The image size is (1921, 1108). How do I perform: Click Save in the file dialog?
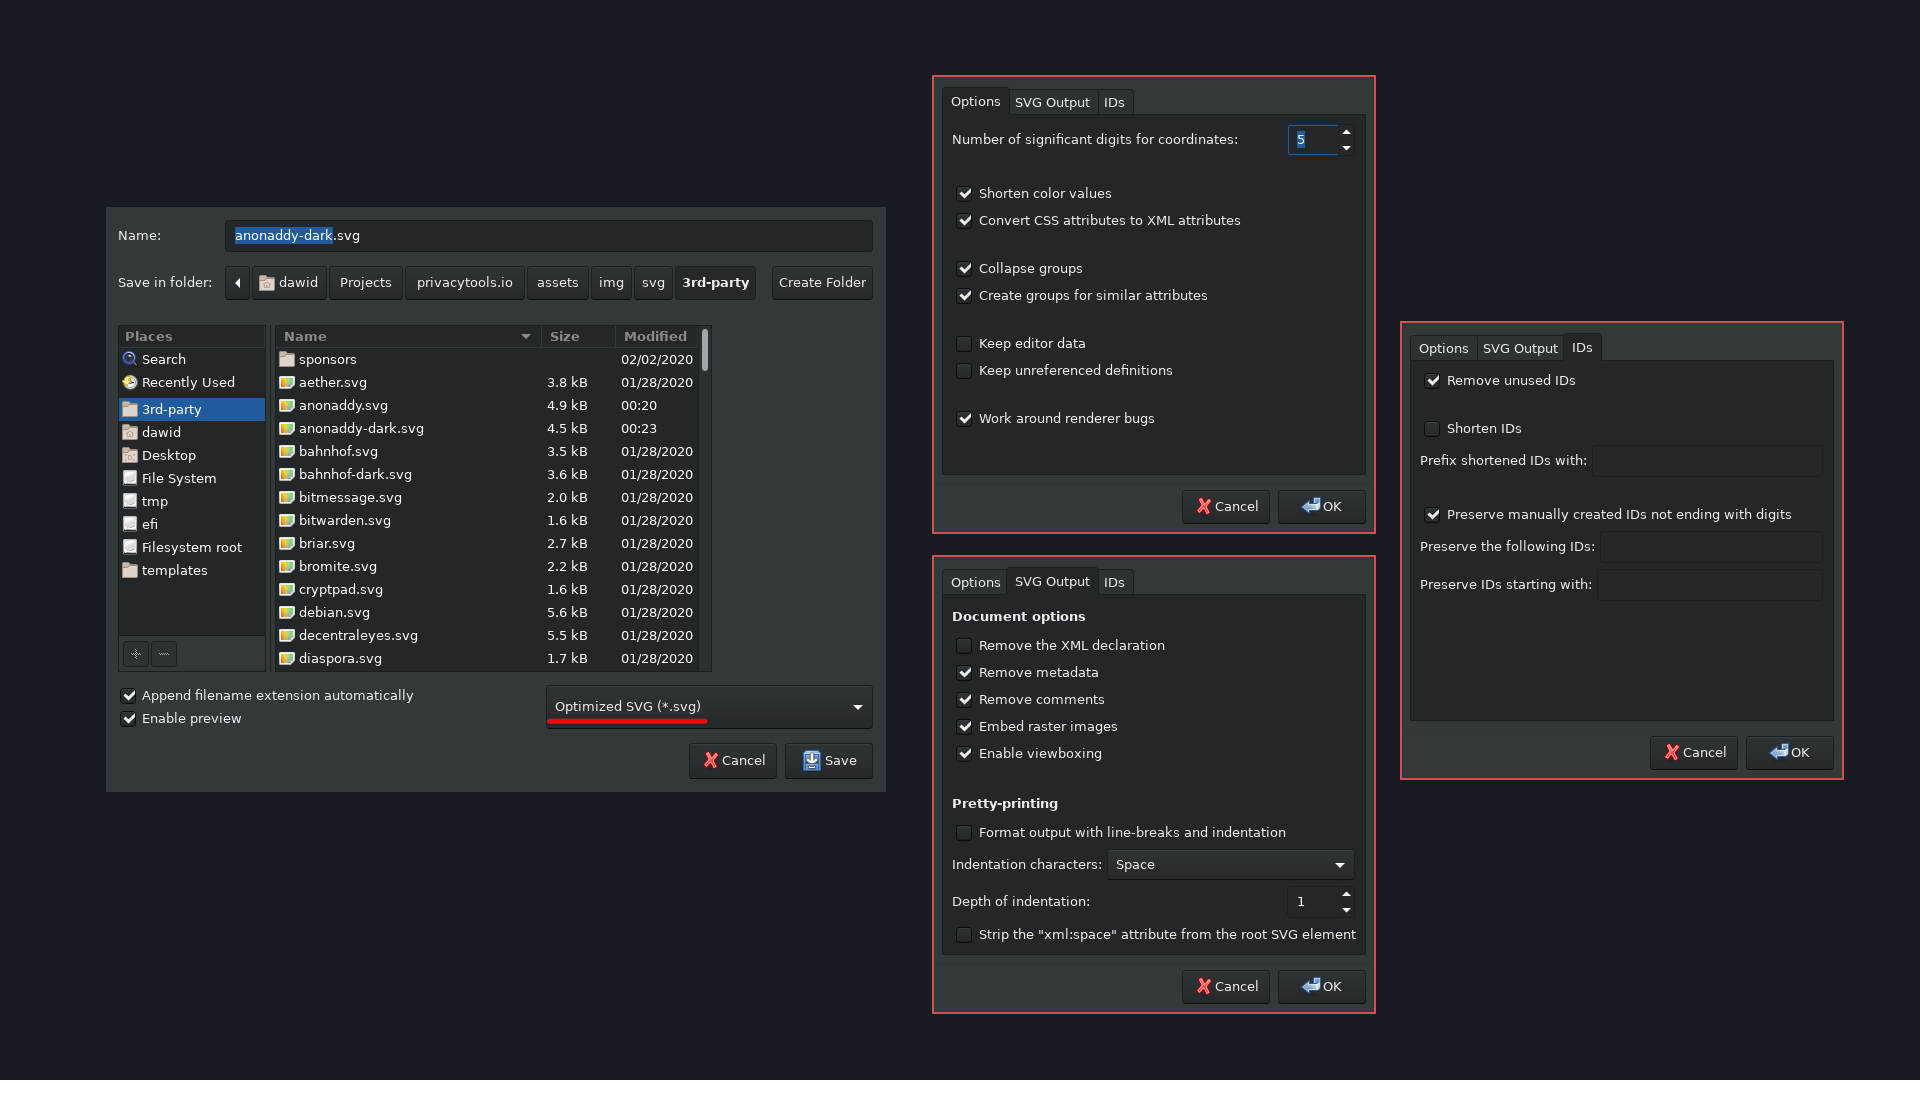coord(829,761)
